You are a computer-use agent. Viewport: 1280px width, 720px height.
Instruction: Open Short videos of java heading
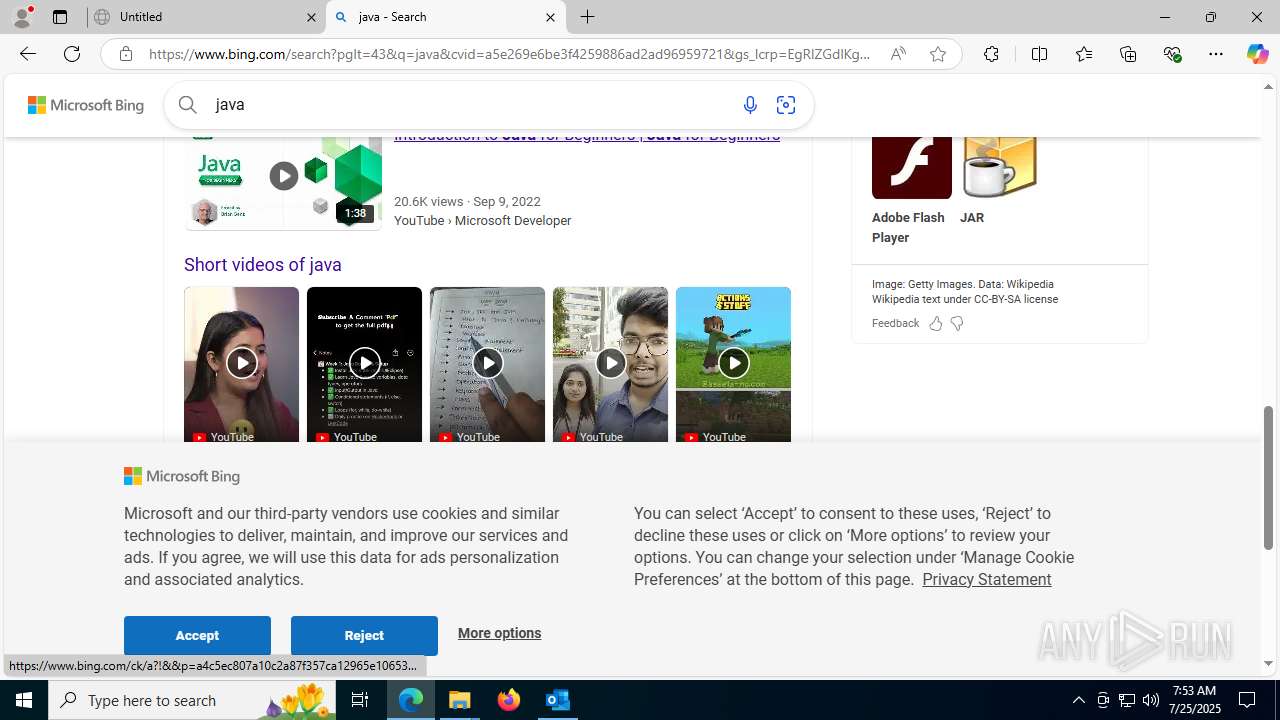(x=263, y=265)
